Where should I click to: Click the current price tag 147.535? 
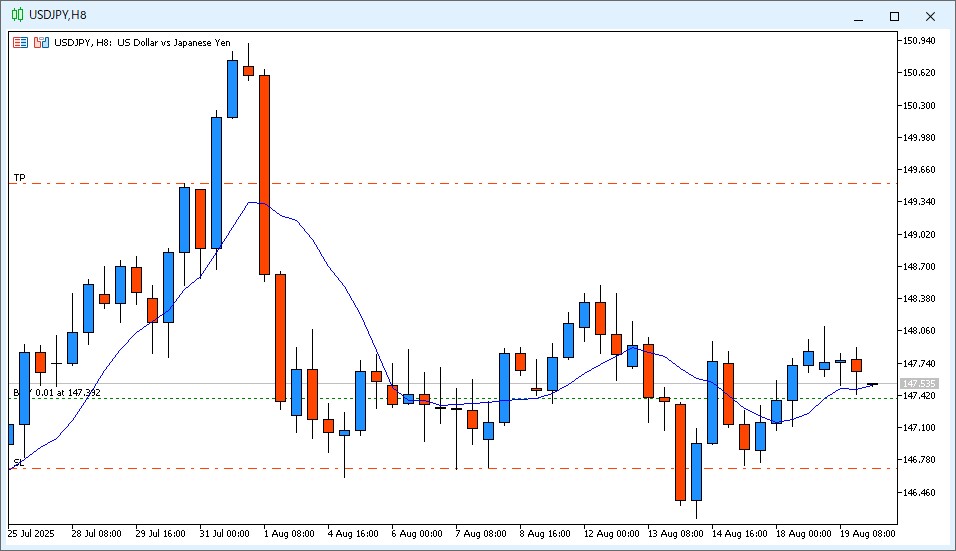919,383
